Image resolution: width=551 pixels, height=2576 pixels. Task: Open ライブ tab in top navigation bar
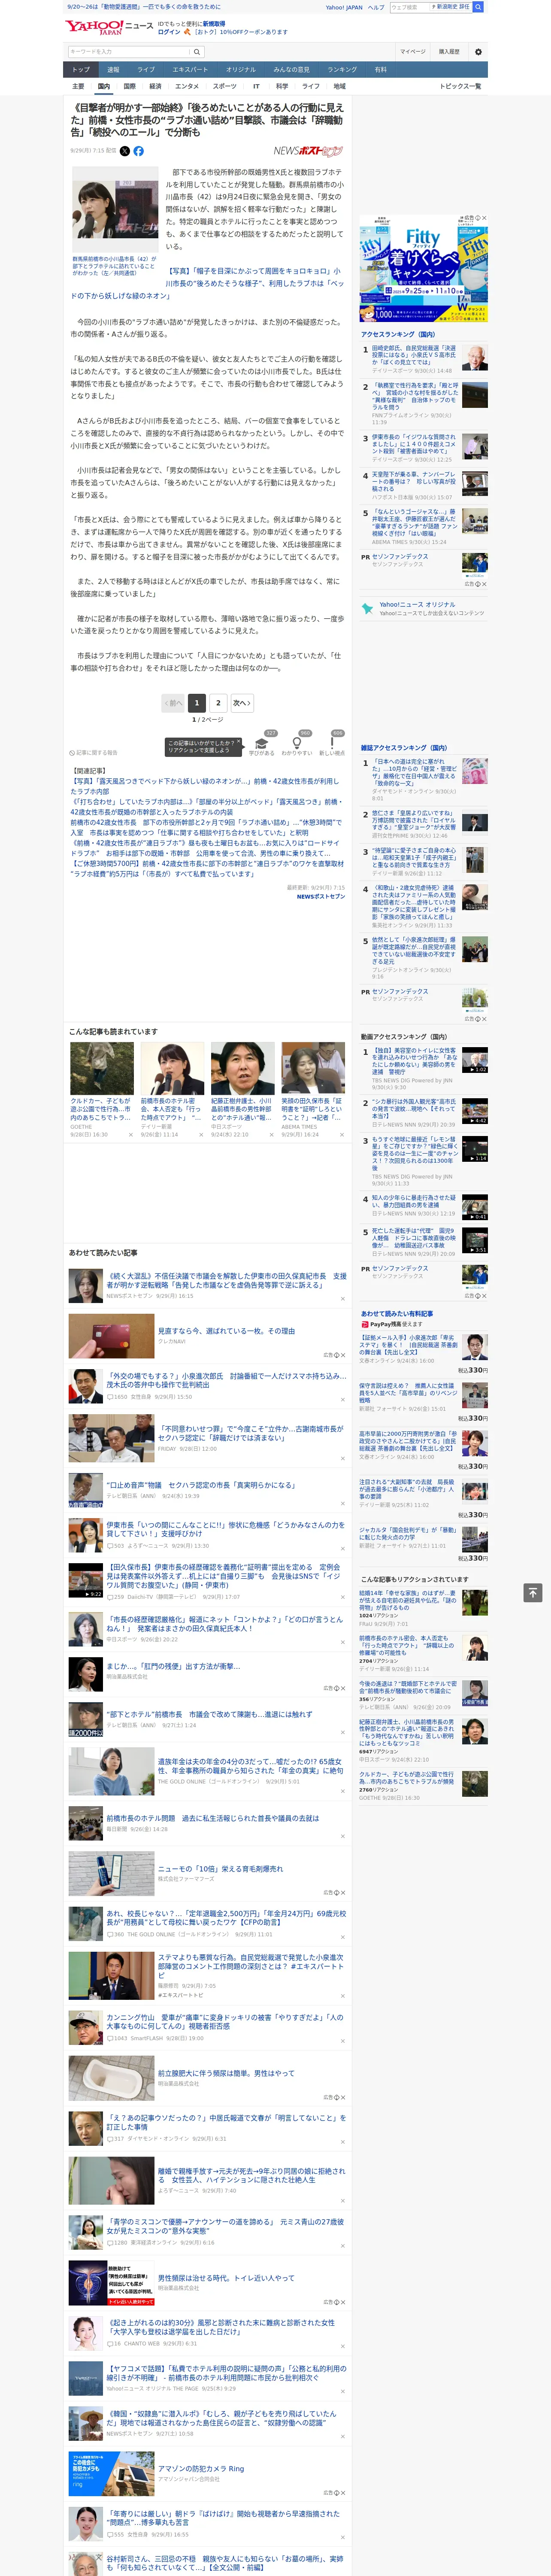pos(146,70)
